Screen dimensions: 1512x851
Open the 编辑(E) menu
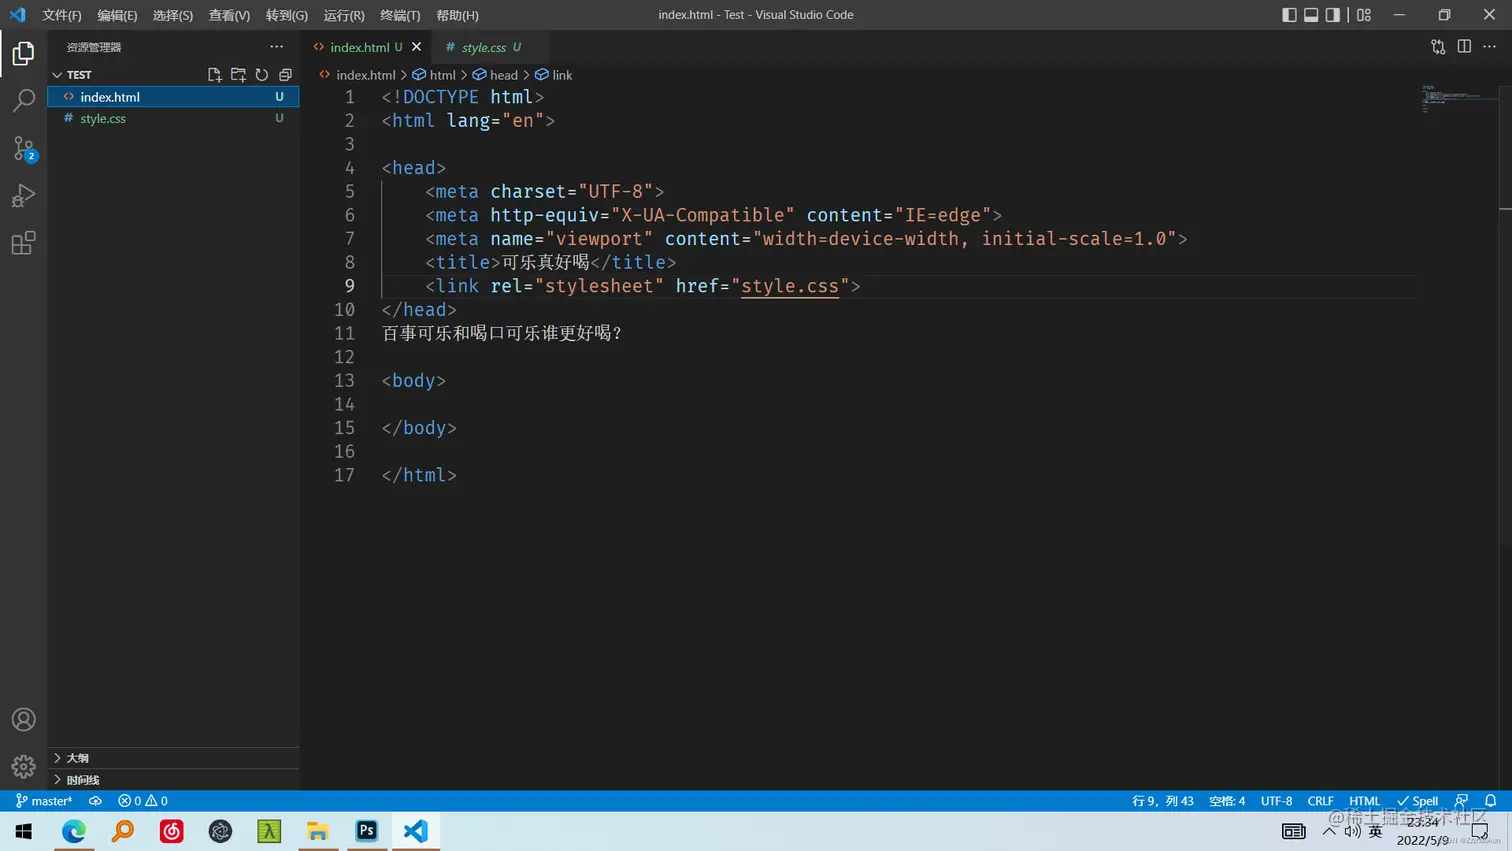click(117, 15)
